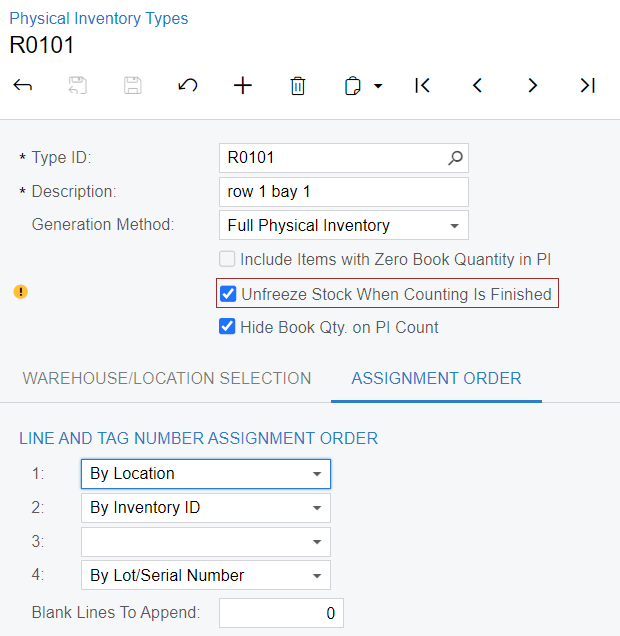Click the R0101 page title
620x636 pixels.
[x=41, y=45]
